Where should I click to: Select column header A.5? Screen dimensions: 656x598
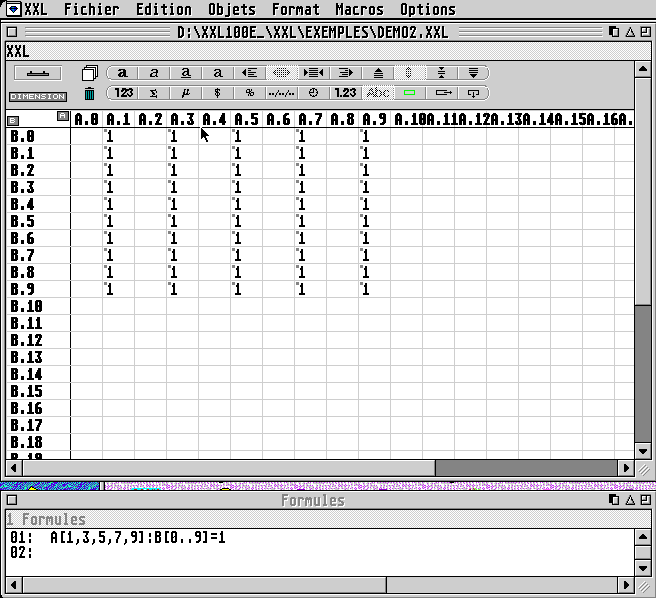click(246, 120)
